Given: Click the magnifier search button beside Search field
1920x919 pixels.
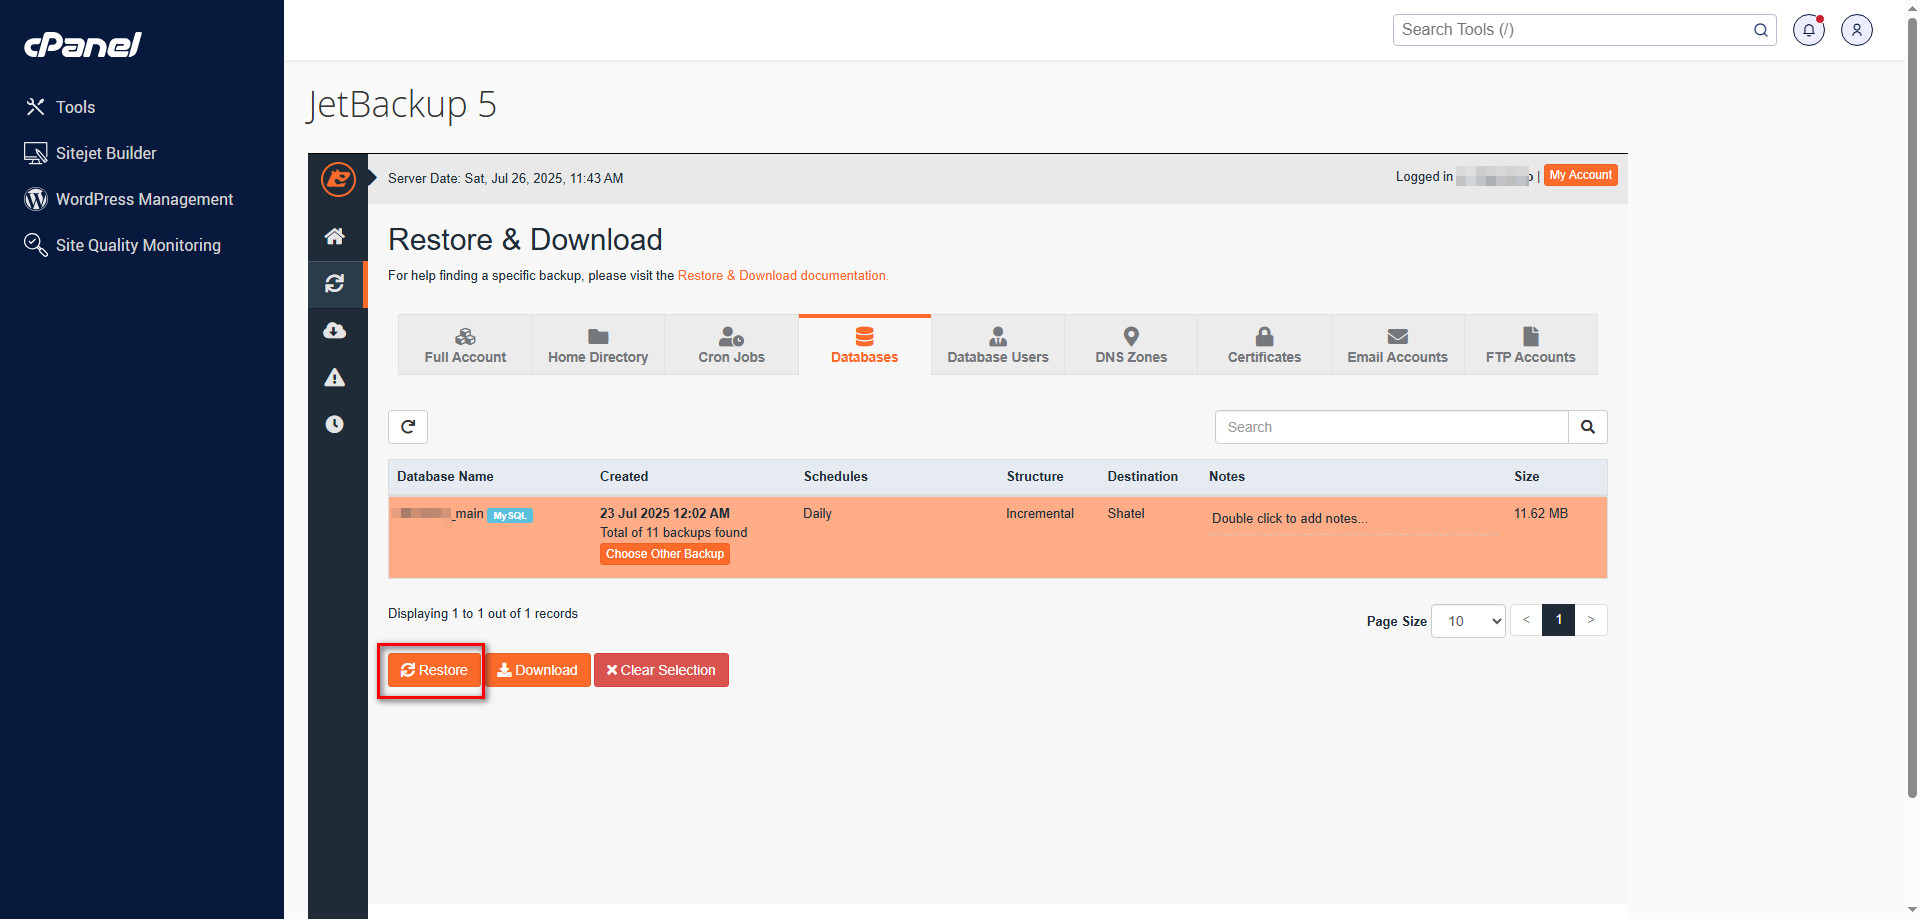Looking at the screenshot, I should point(1587,427).
